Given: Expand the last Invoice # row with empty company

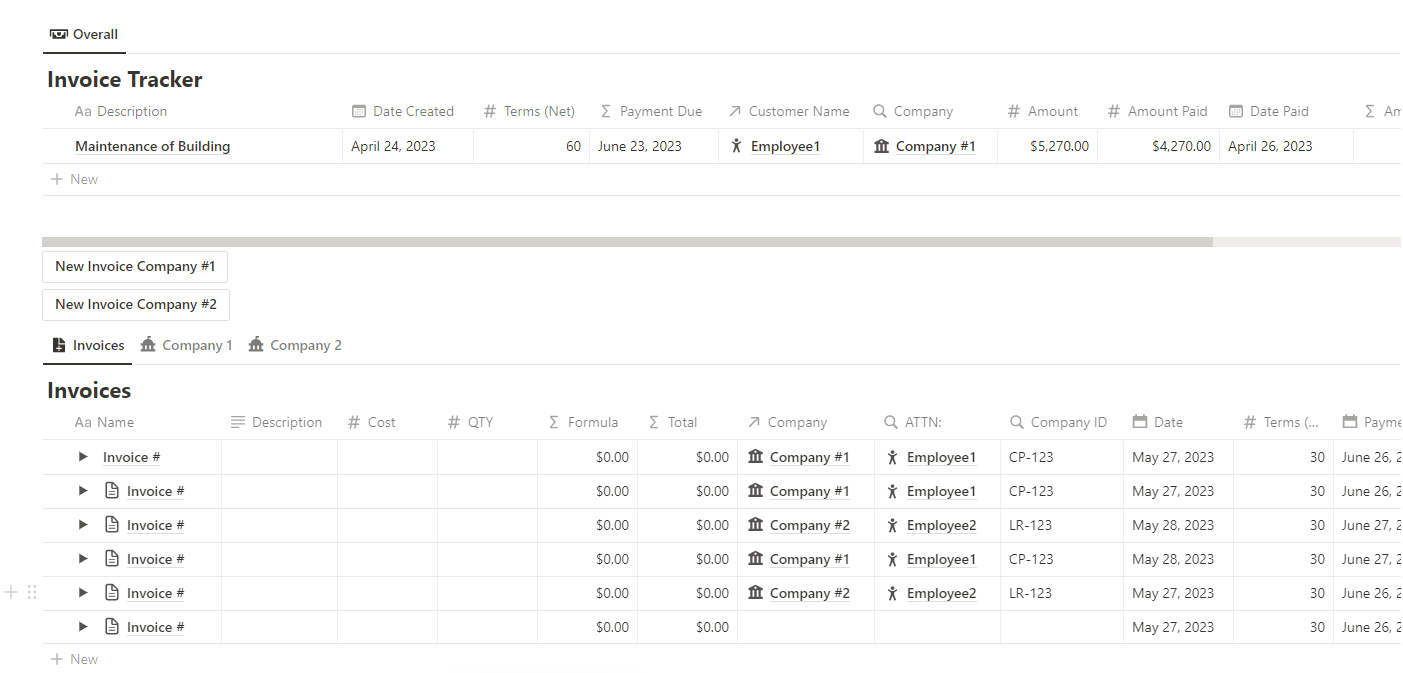Looking at the screenshot, I should [83, 627].
